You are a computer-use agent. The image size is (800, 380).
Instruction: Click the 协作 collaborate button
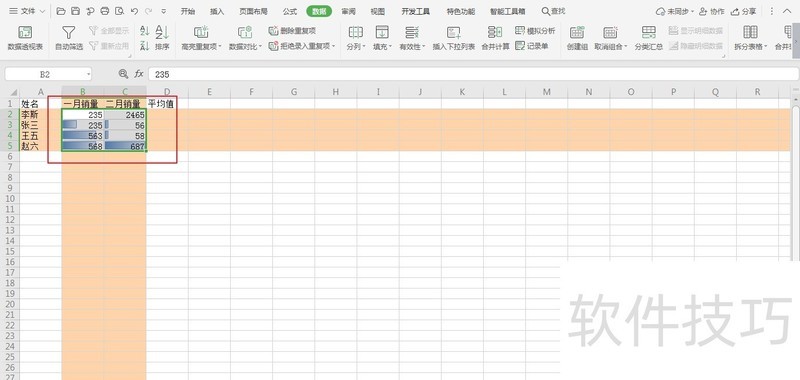(711, 11)
